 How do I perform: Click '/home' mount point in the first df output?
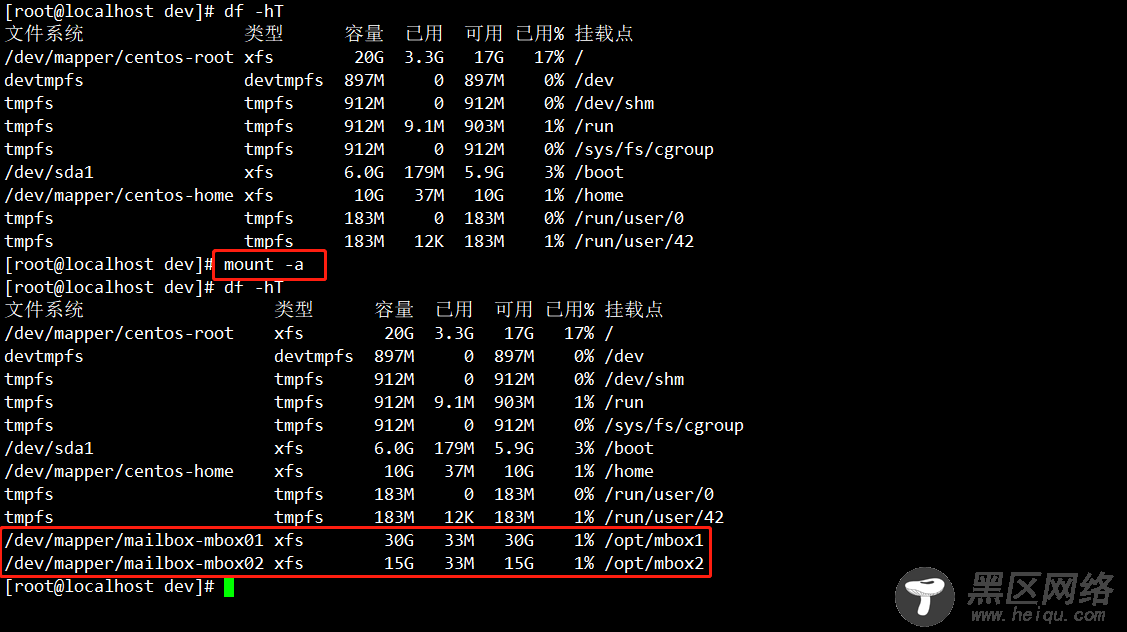pyautogui.click(x=599, y=196)
